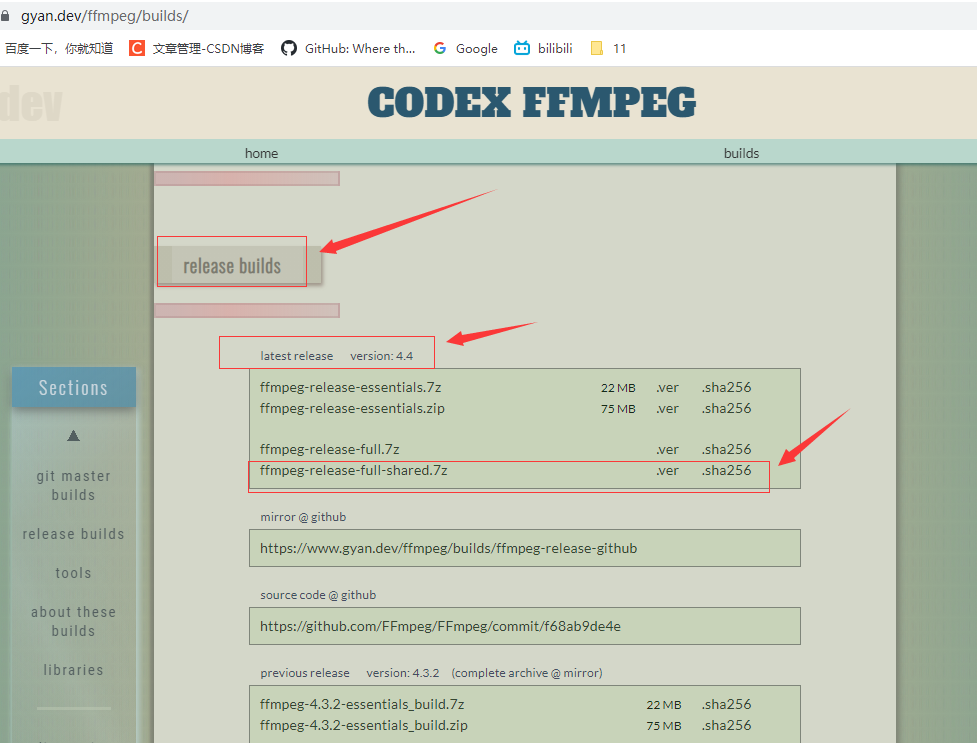
Task: Open .sha256 link for essentials.7z
Action: (727, 387)
